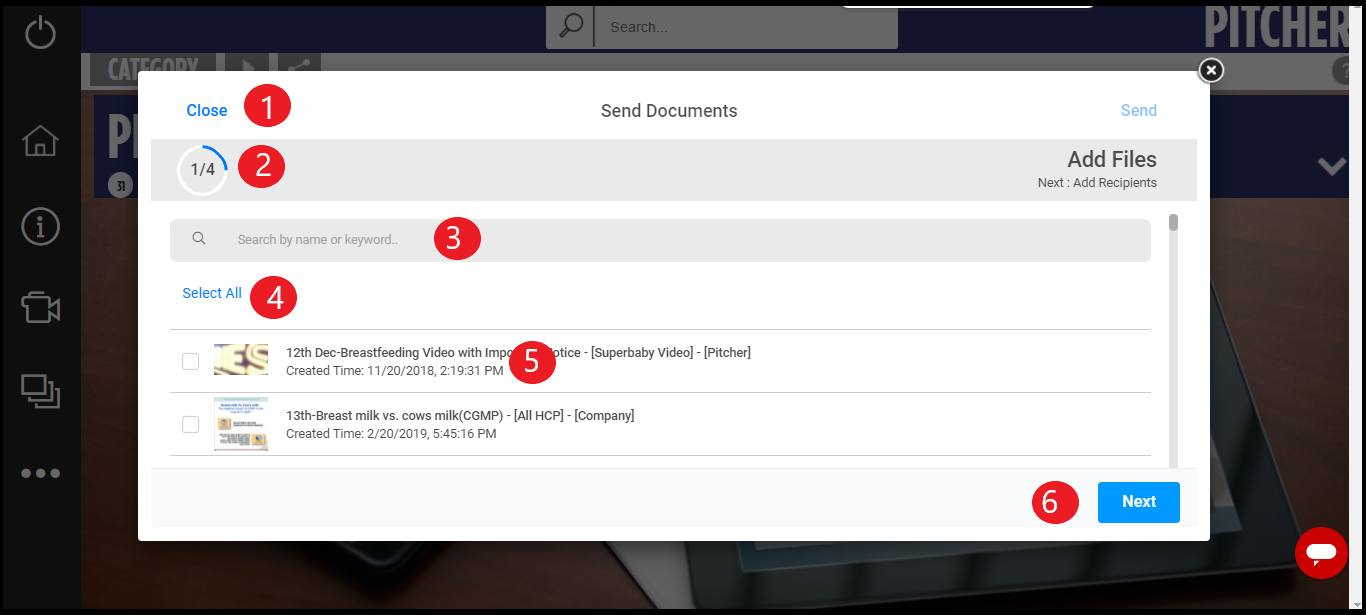Click the Send link in the dialog header
The image size is (1366, 615).
pos(1138,110)
